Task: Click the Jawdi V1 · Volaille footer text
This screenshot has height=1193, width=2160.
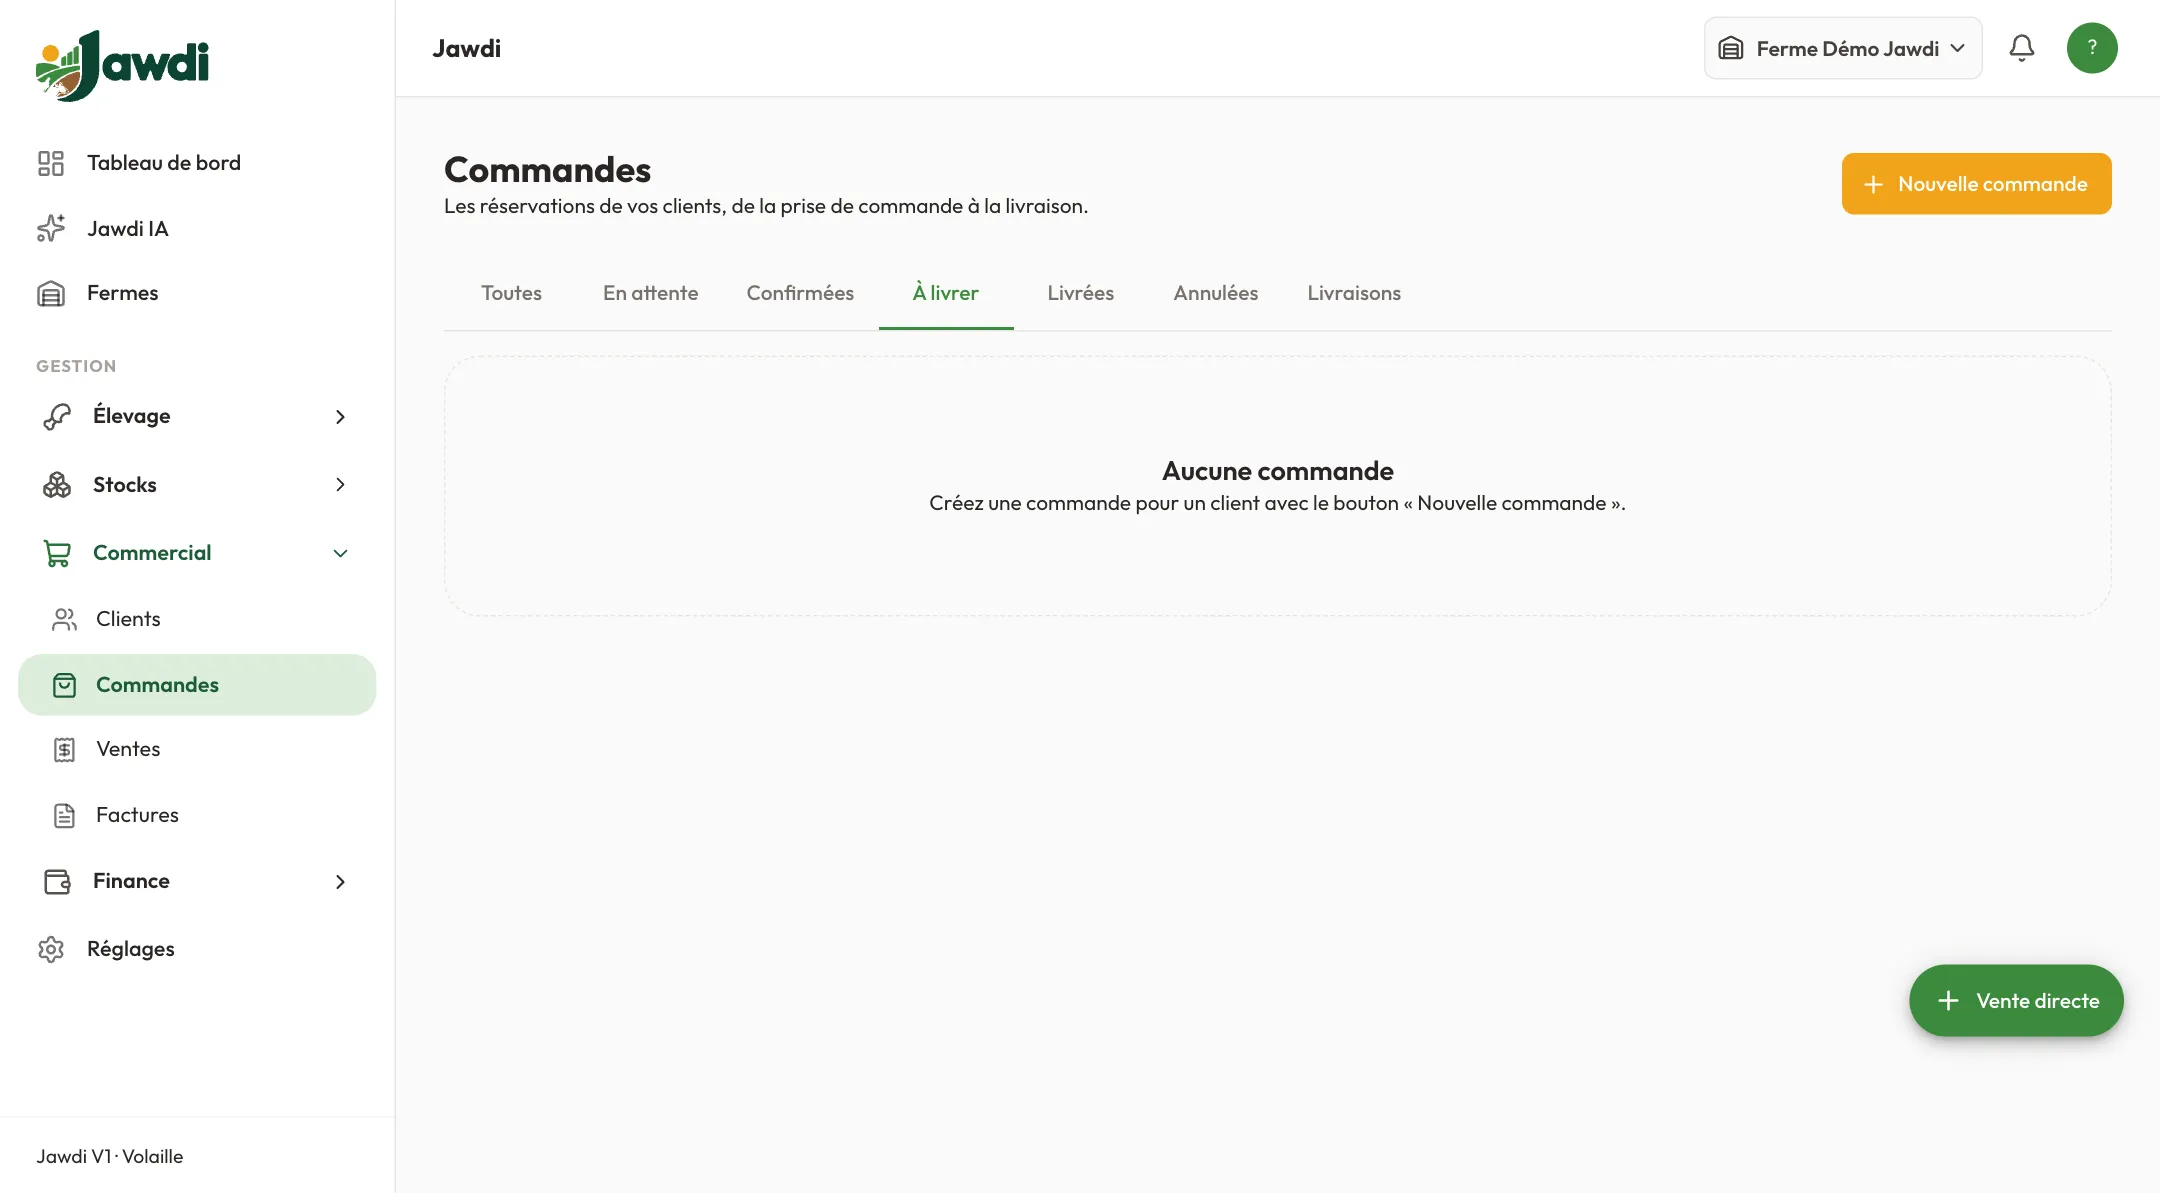Action: coord(110,1156)
